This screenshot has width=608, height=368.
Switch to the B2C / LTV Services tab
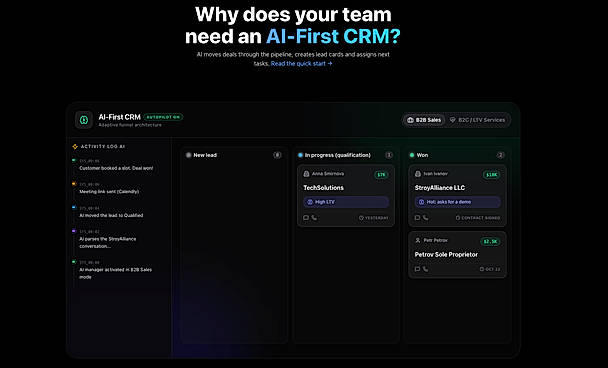coord(477,120)
